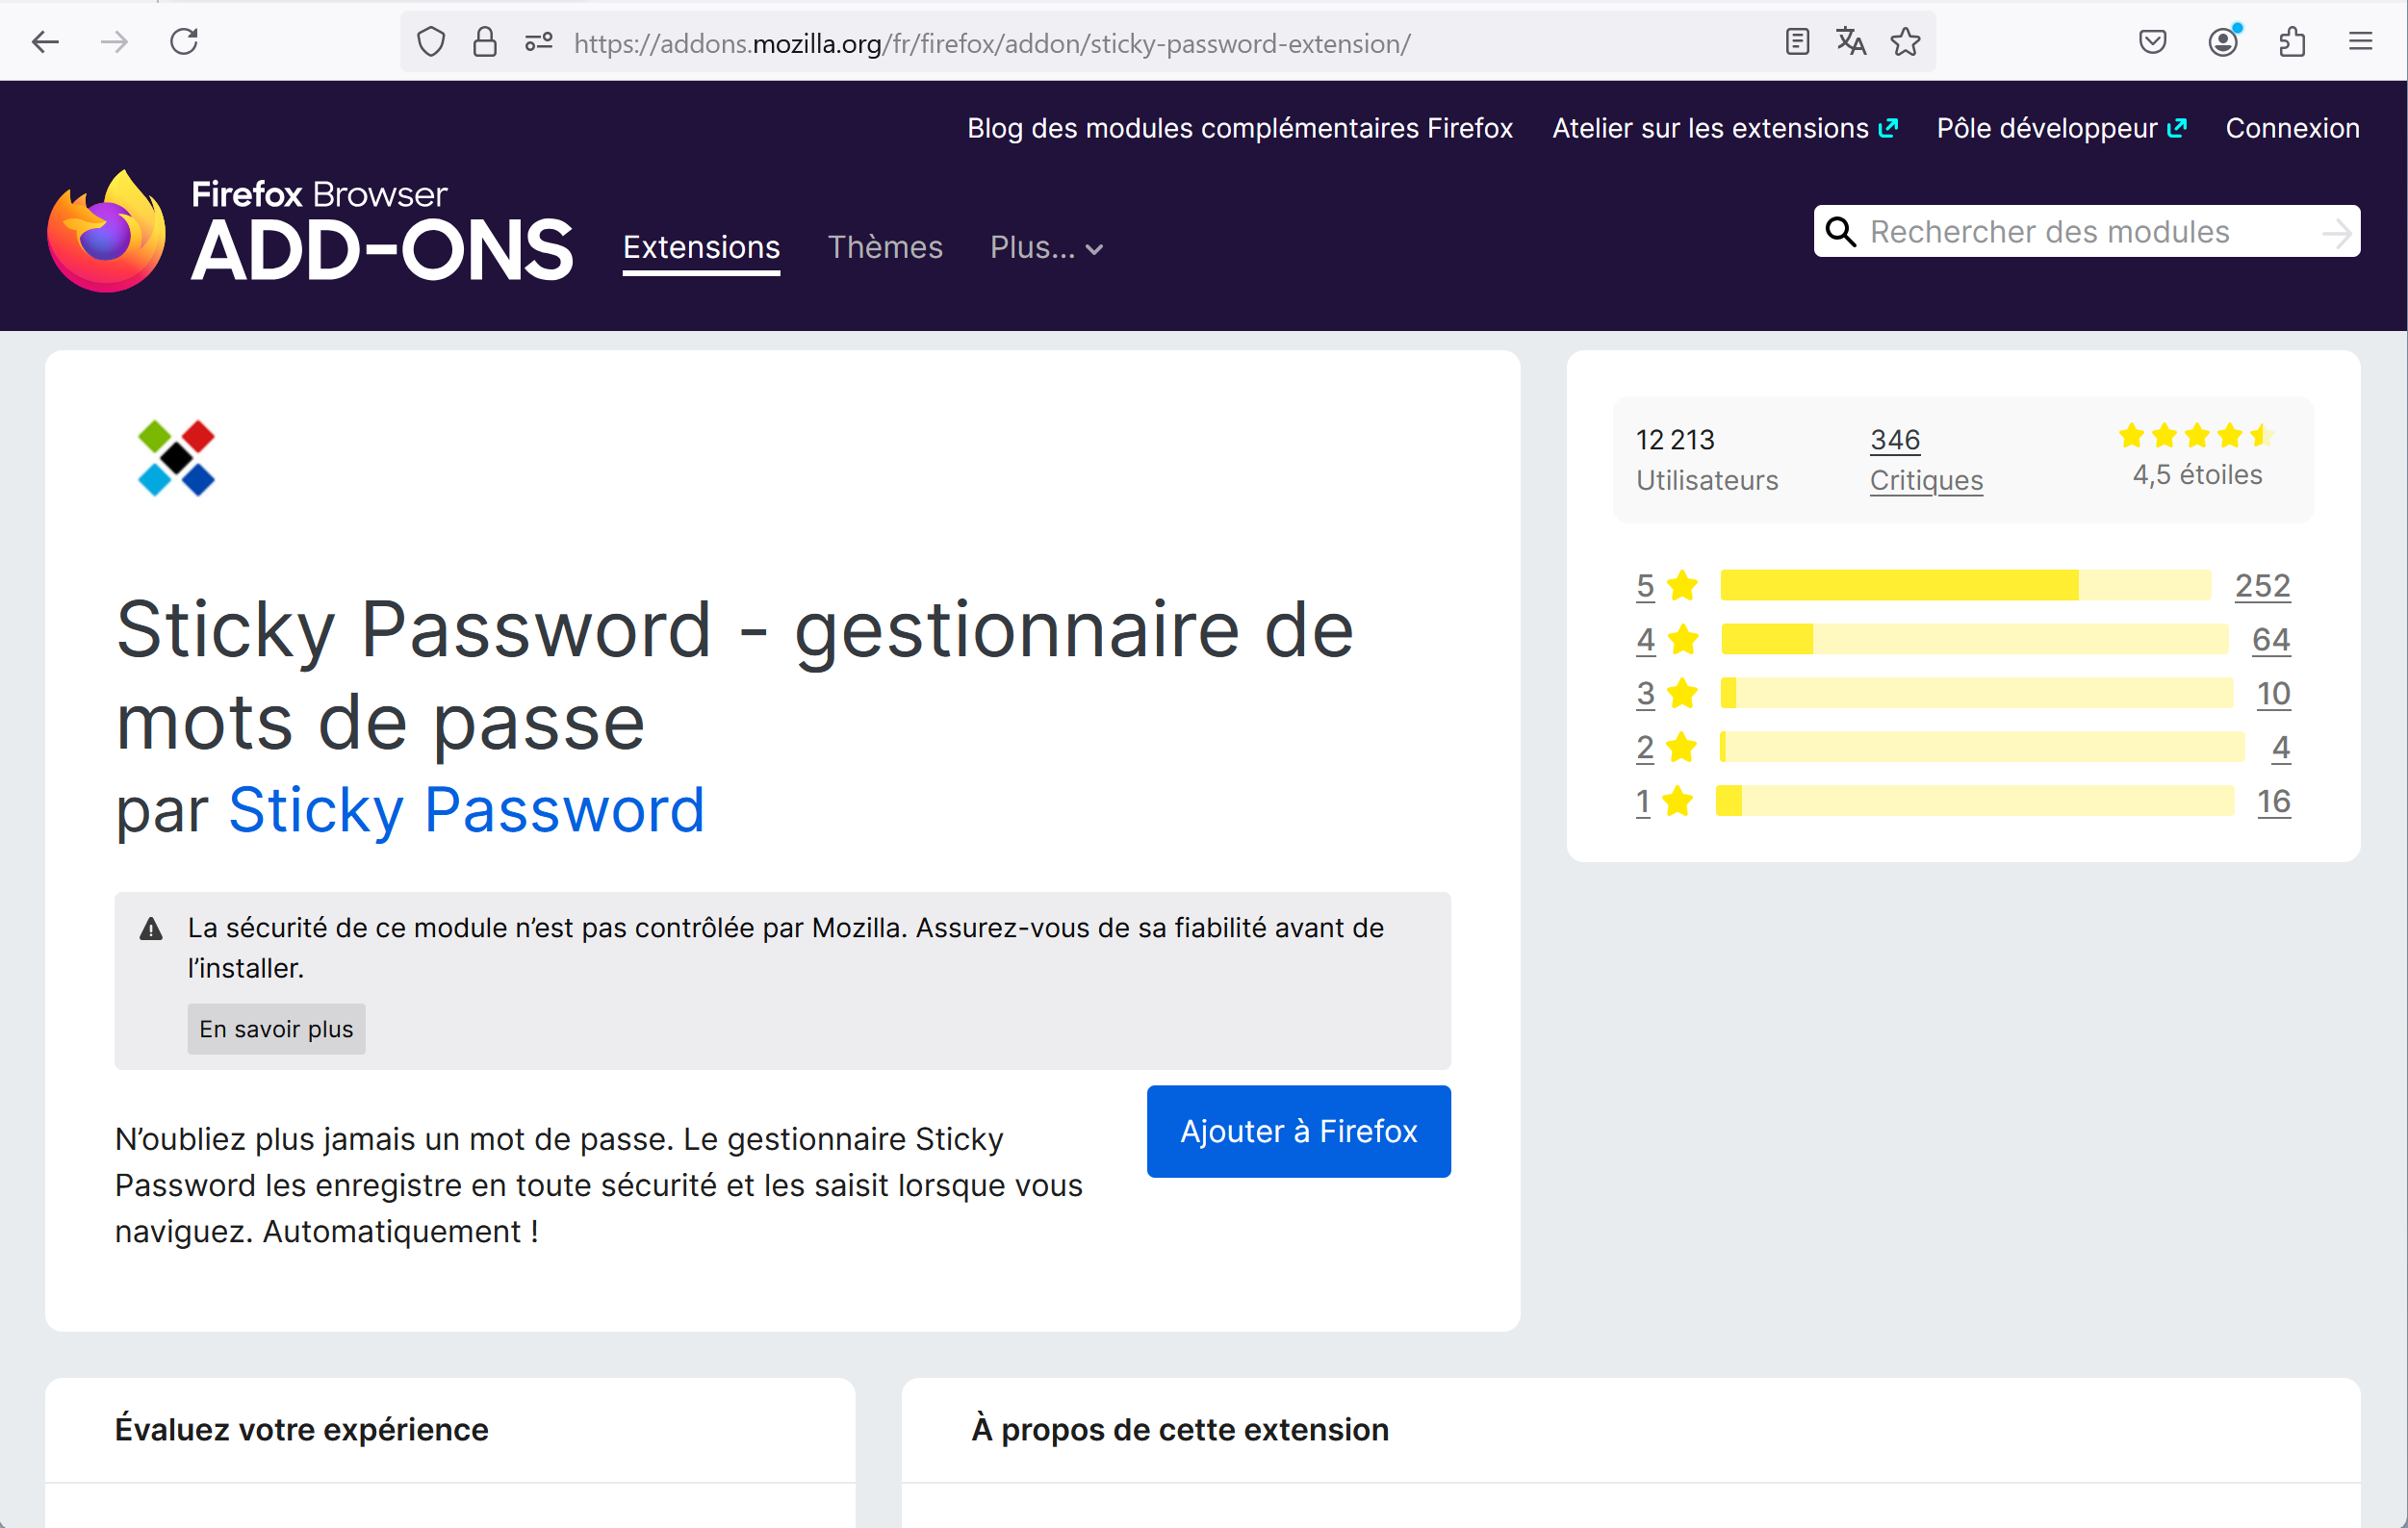
Task: Open the 64 four-star reviews count
Action: click(2271, 639)
